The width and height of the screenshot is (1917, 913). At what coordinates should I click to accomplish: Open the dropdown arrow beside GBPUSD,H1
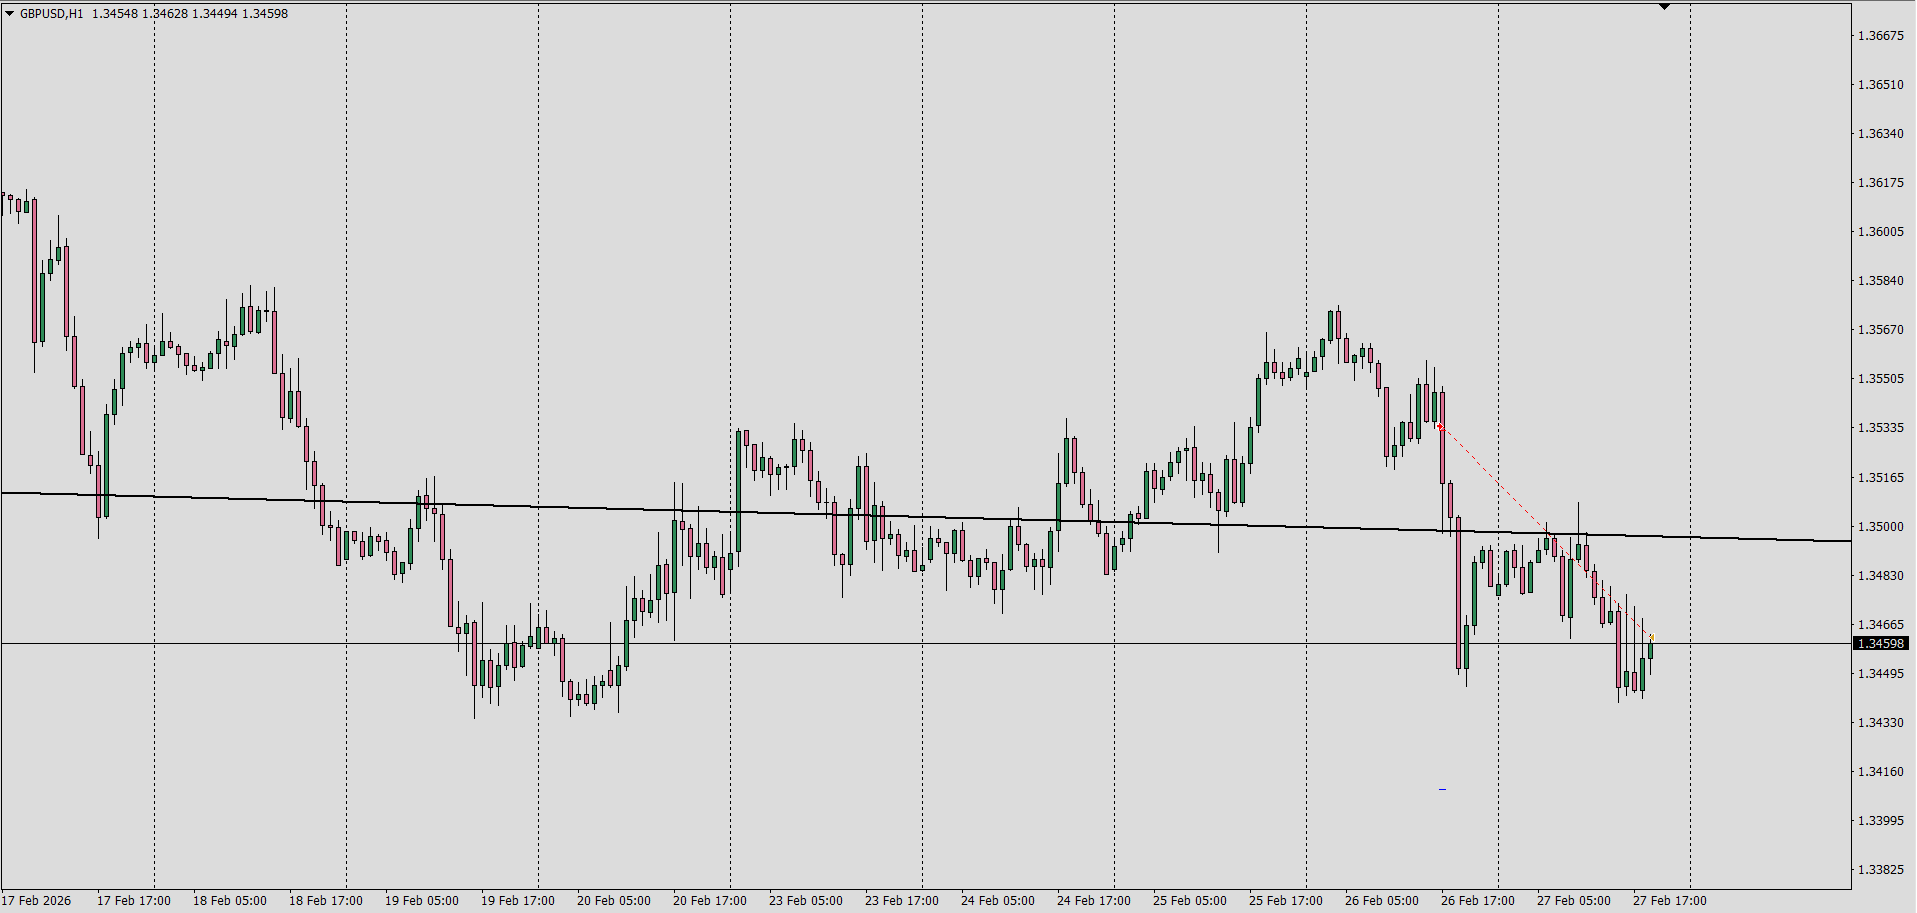coord(9,13)
